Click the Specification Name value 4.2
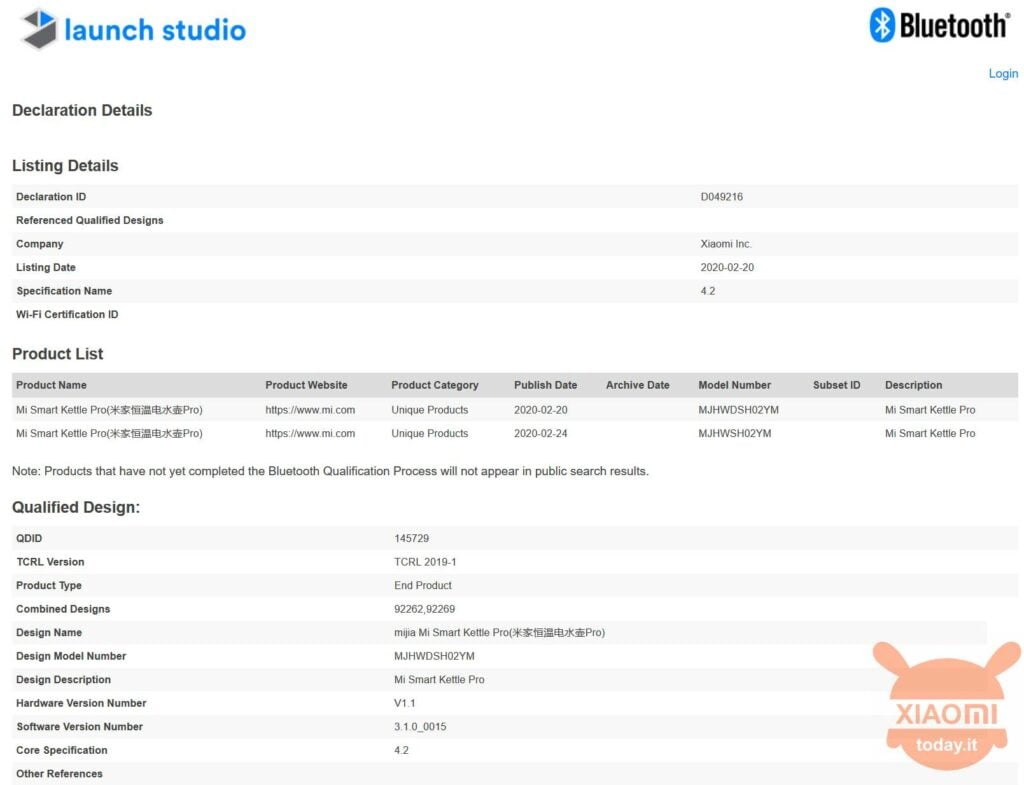This screenshot has height=785, width=1024. tap(708, 291)
